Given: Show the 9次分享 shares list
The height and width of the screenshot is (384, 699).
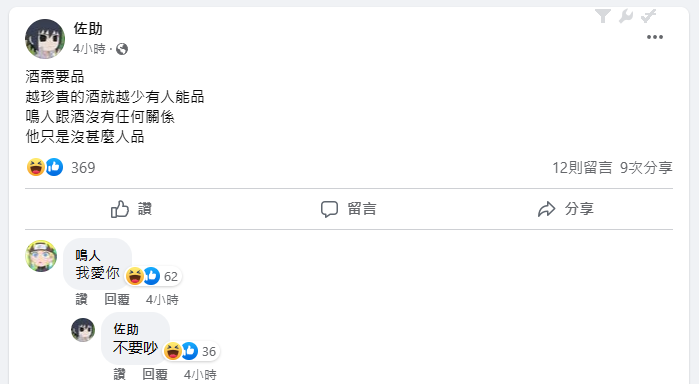Looking at the screenshot, I should point(646,168).
